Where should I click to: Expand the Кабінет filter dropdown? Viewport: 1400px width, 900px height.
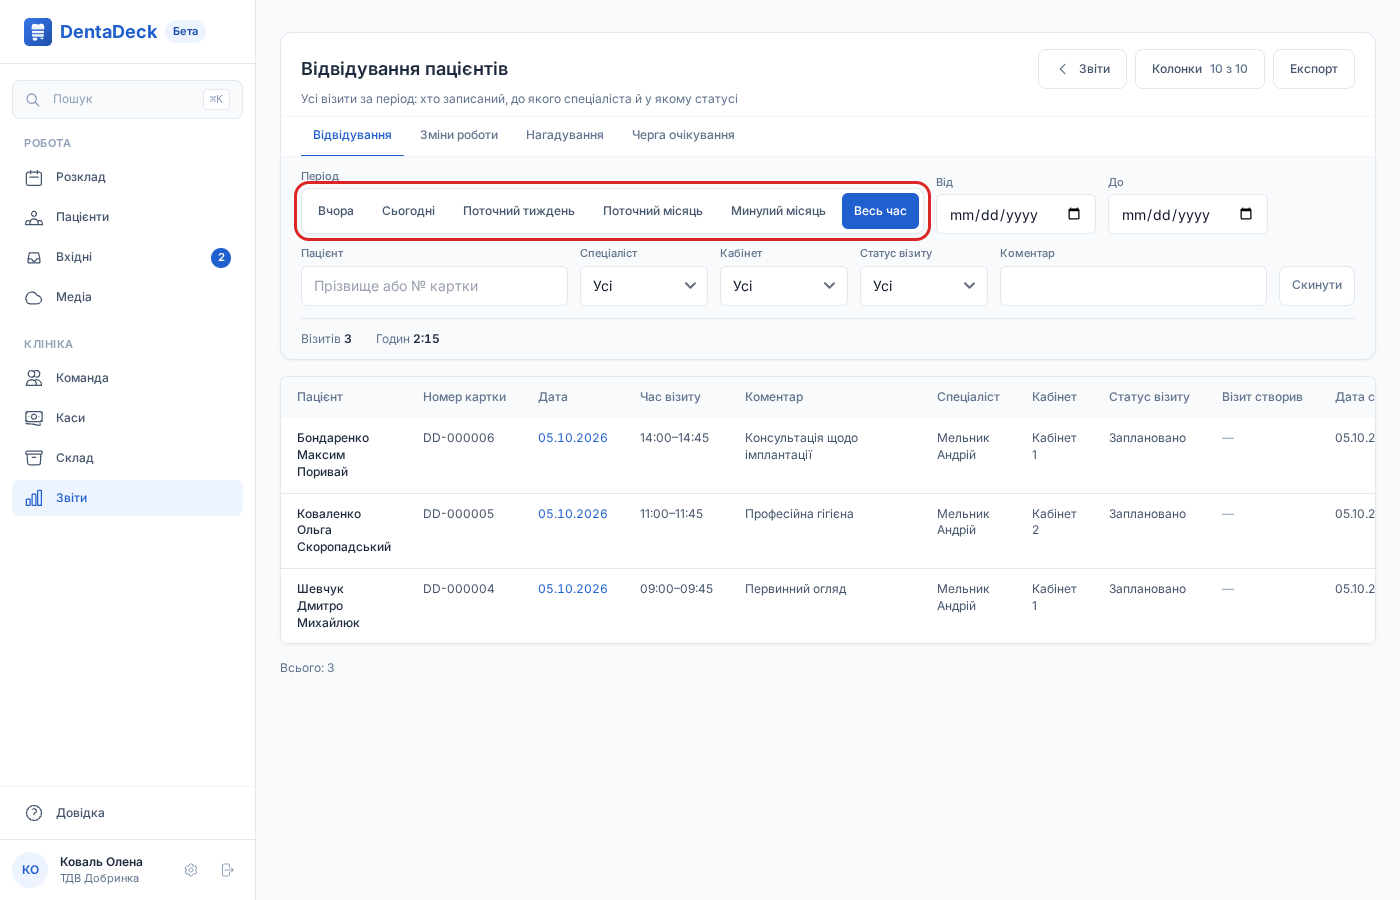coord(784,286)
